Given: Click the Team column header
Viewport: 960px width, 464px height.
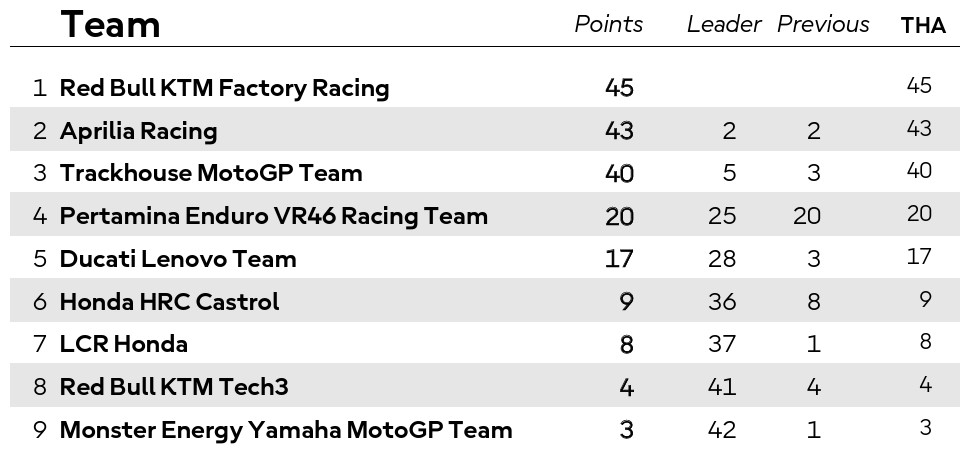Looking at the screenshot, I should (x=110, y=25).
